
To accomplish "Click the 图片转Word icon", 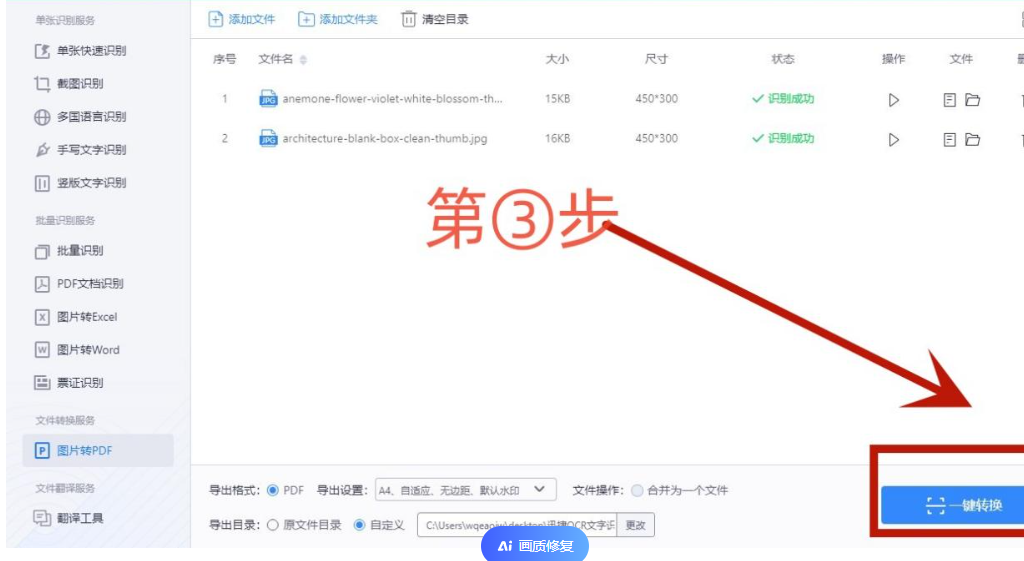I will 42,350.
